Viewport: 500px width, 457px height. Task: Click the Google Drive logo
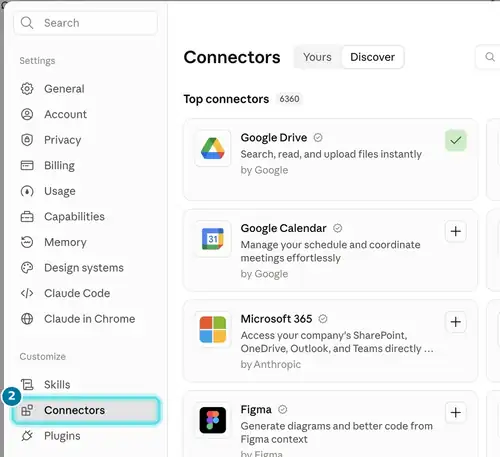point(213,148)
